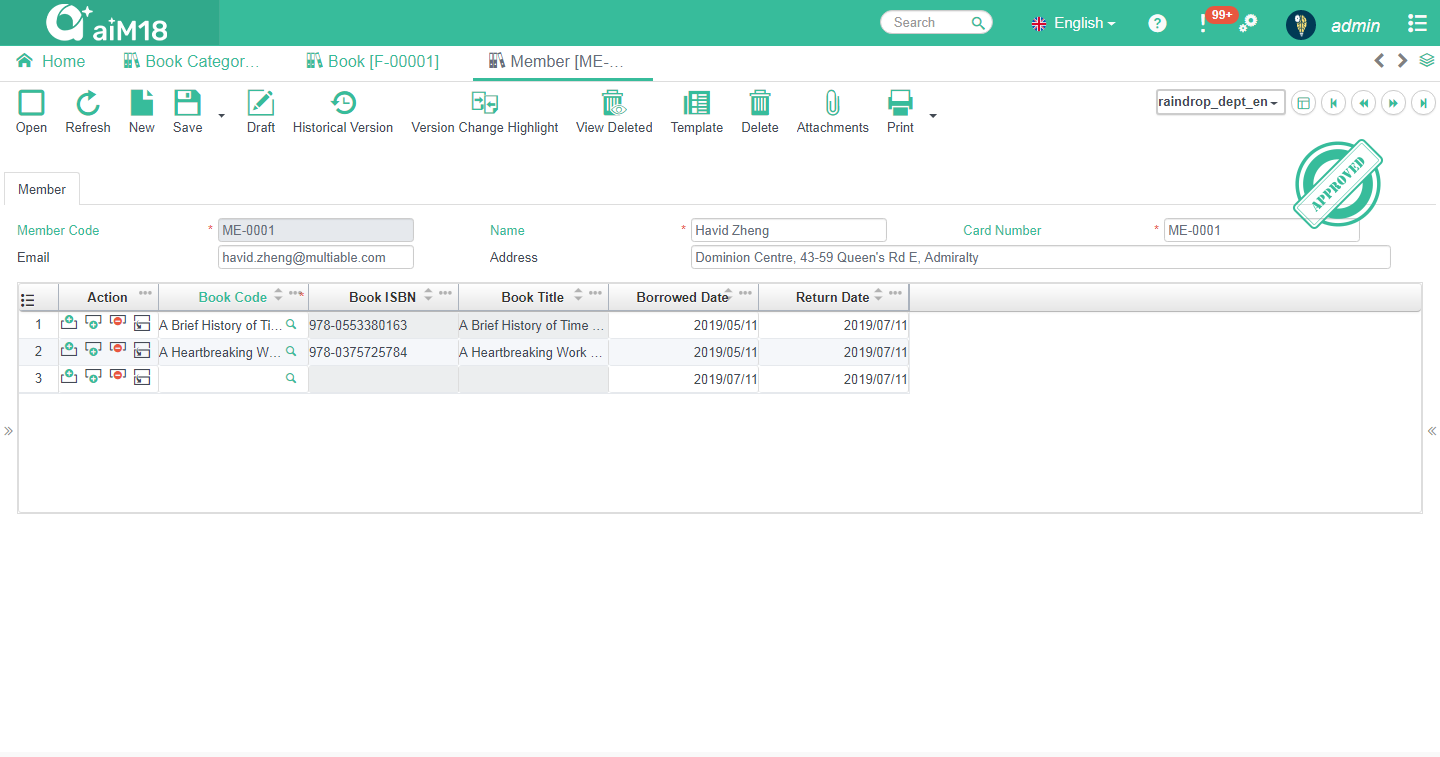Add row above in row 1

[69, 323]
